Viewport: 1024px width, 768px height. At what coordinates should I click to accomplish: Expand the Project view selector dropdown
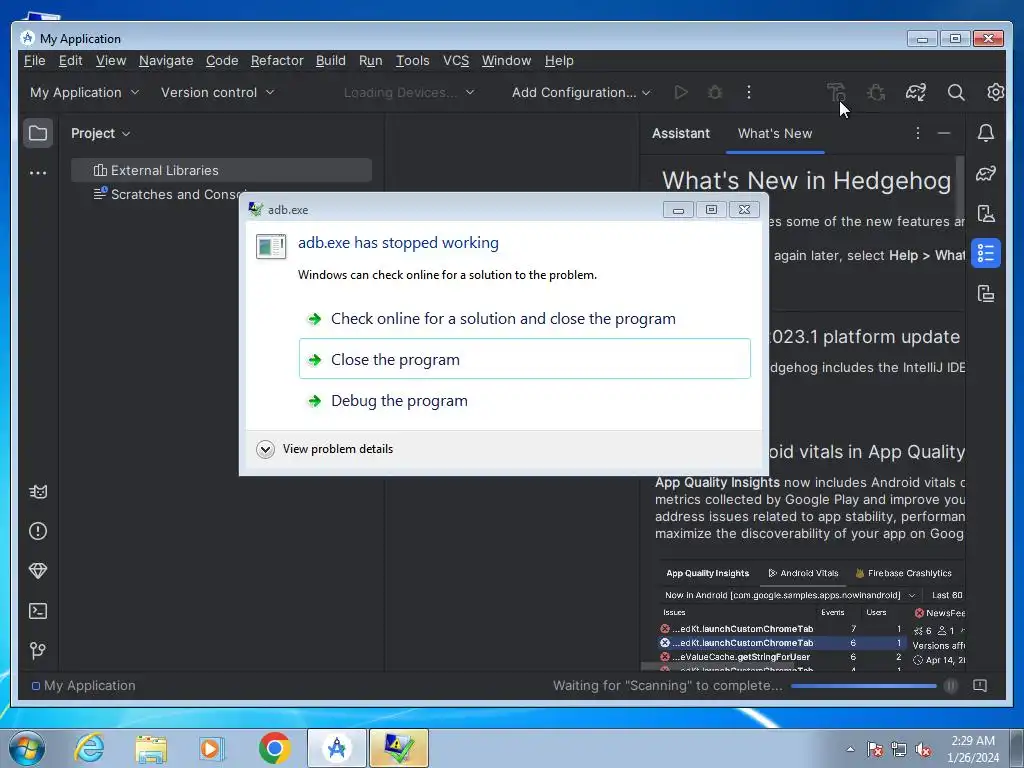click(101, 133)
